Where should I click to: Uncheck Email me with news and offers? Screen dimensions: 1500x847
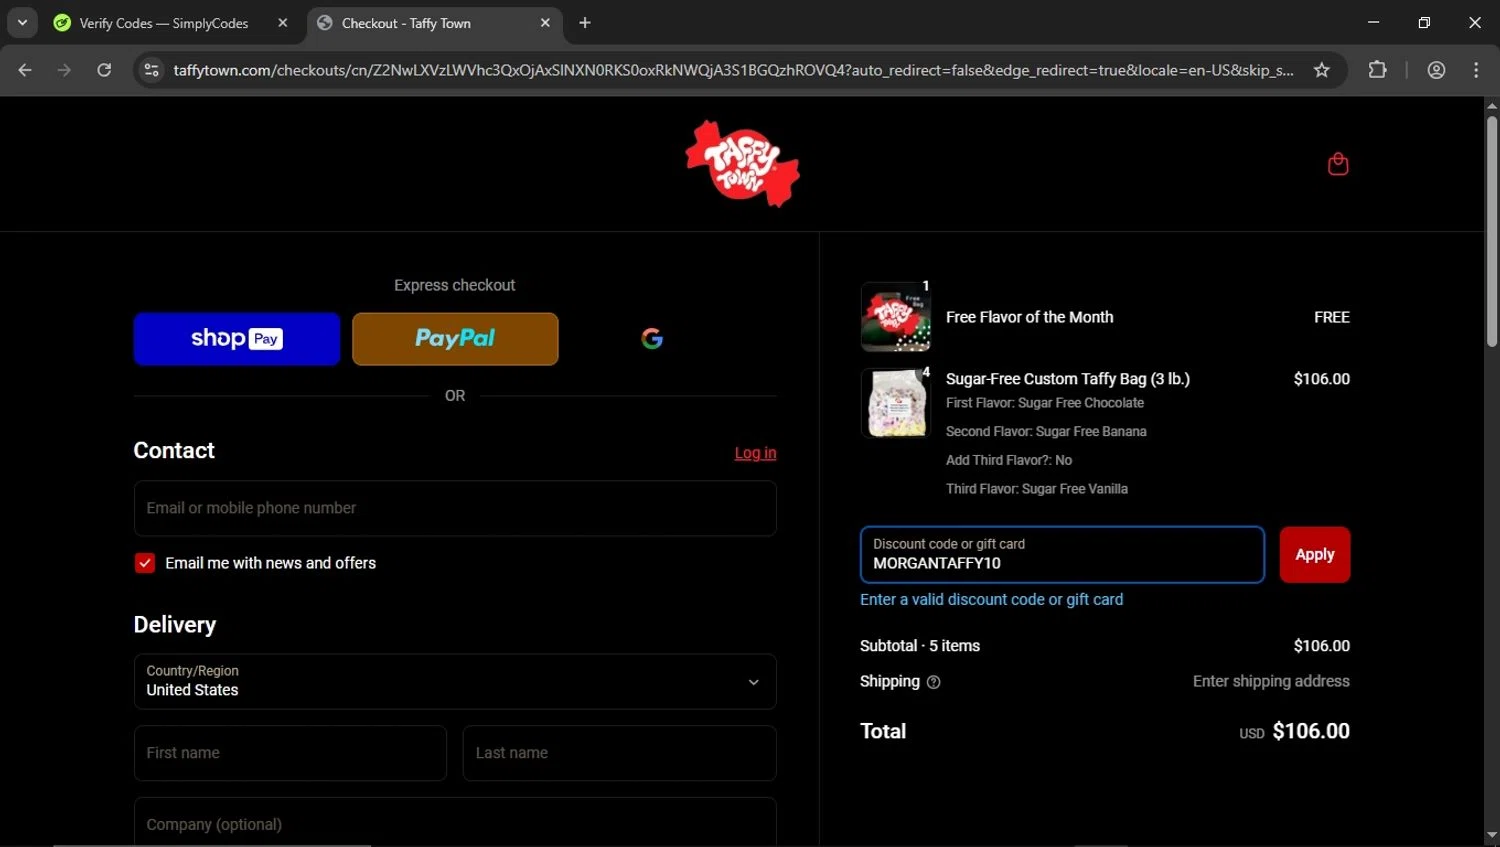point(145,563)
